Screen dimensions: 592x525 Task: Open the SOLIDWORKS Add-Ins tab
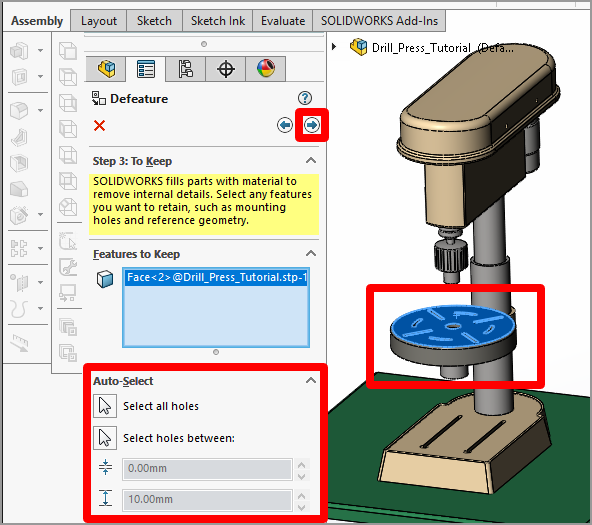379,21
